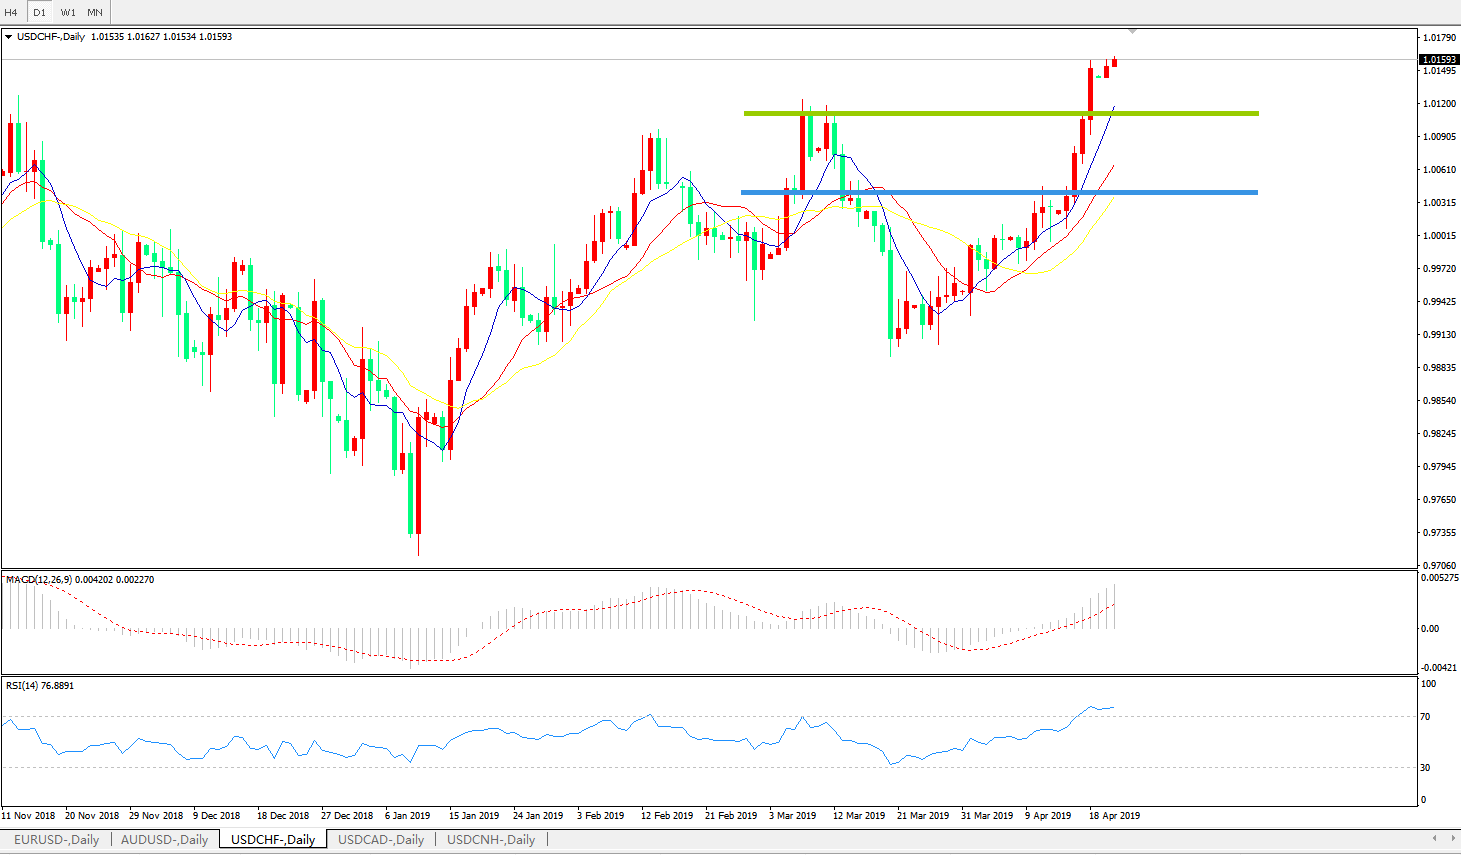
Task: Switch to the H4 timeframe
Action: pyautogui.click(x=12, y=13)
